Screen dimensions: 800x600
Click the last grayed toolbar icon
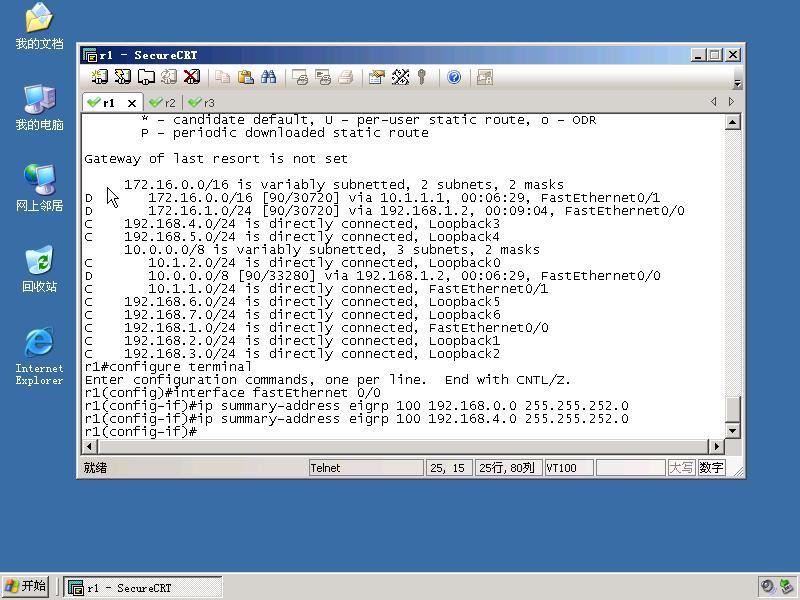click(484, 77)
